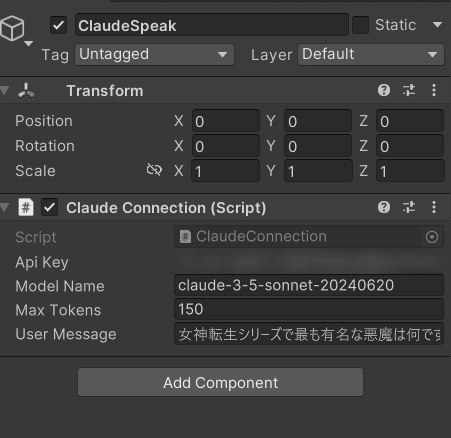Screen dimensions: 451x438
Task: Click the Max Tokens field
Action: coord(309,309)
